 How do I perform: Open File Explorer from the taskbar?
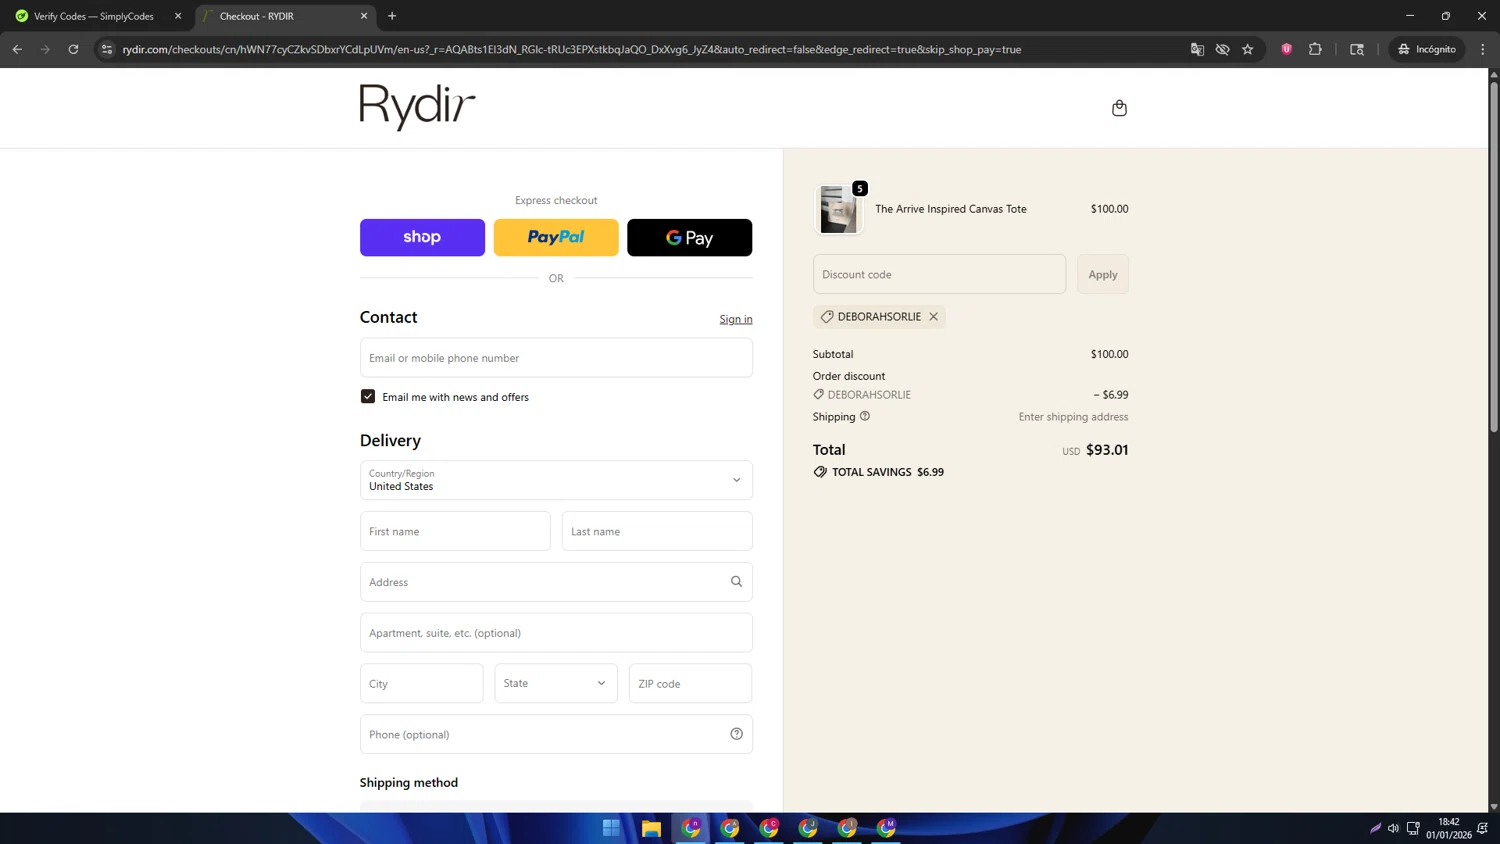(x=651, y=828)
